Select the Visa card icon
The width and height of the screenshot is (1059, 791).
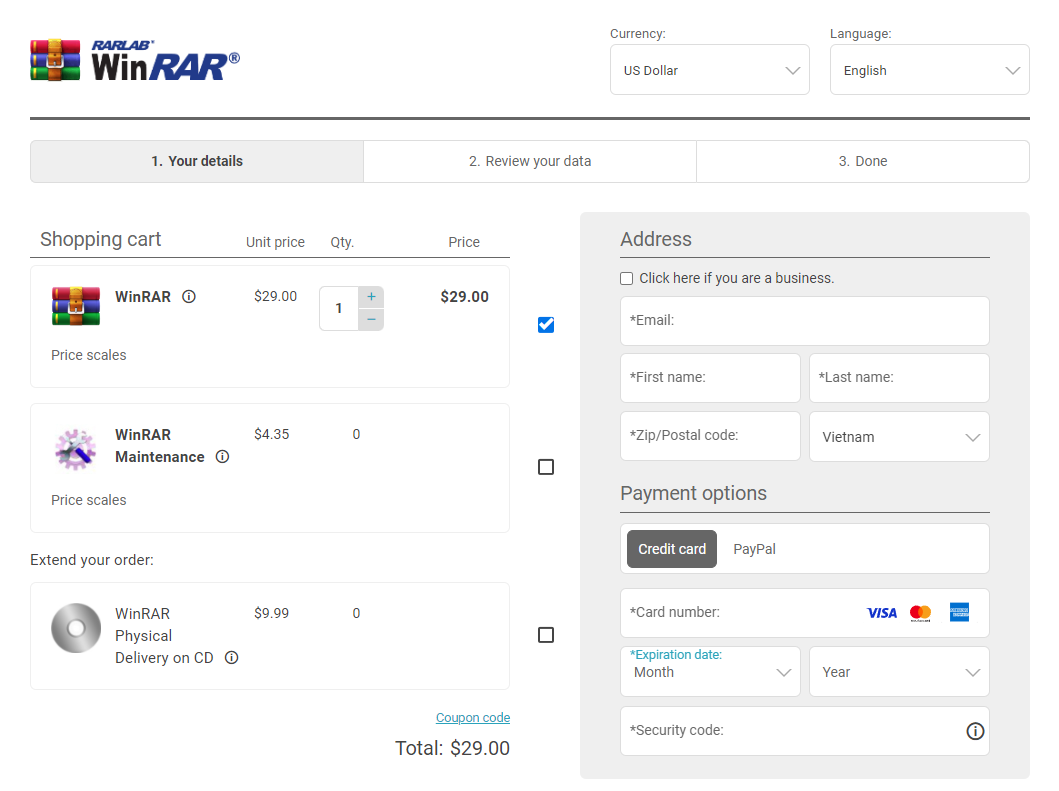[882, 612]
